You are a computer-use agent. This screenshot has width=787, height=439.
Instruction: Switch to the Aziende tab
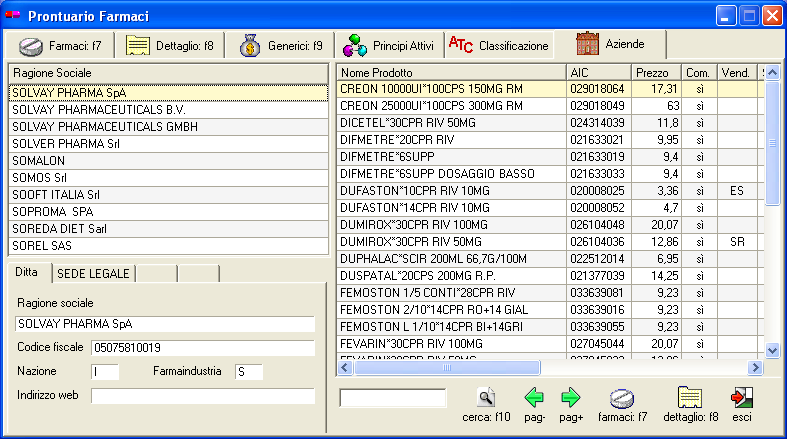click(610, 45)
